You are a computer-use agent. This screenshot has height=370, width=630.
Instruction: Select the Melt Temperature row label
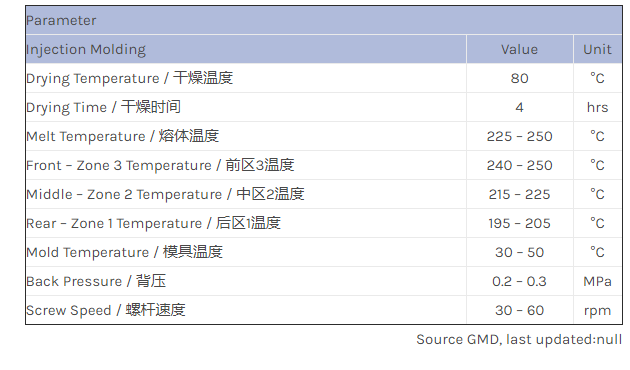(x=123, y=136)
